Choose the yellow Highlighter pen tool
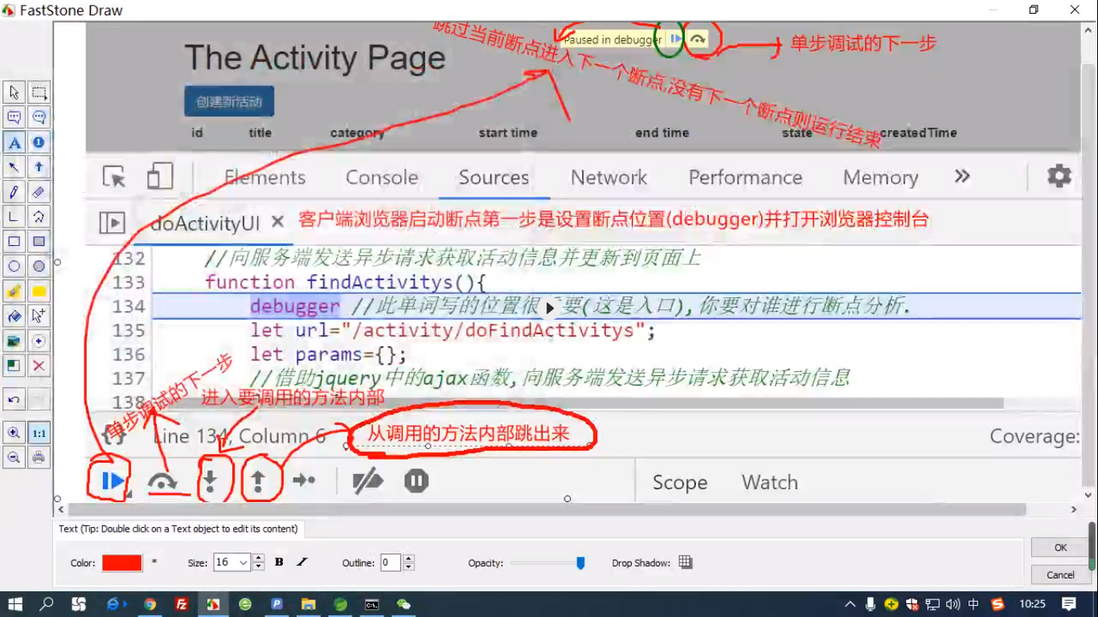1098x617 pixels. tap(14, 291)
